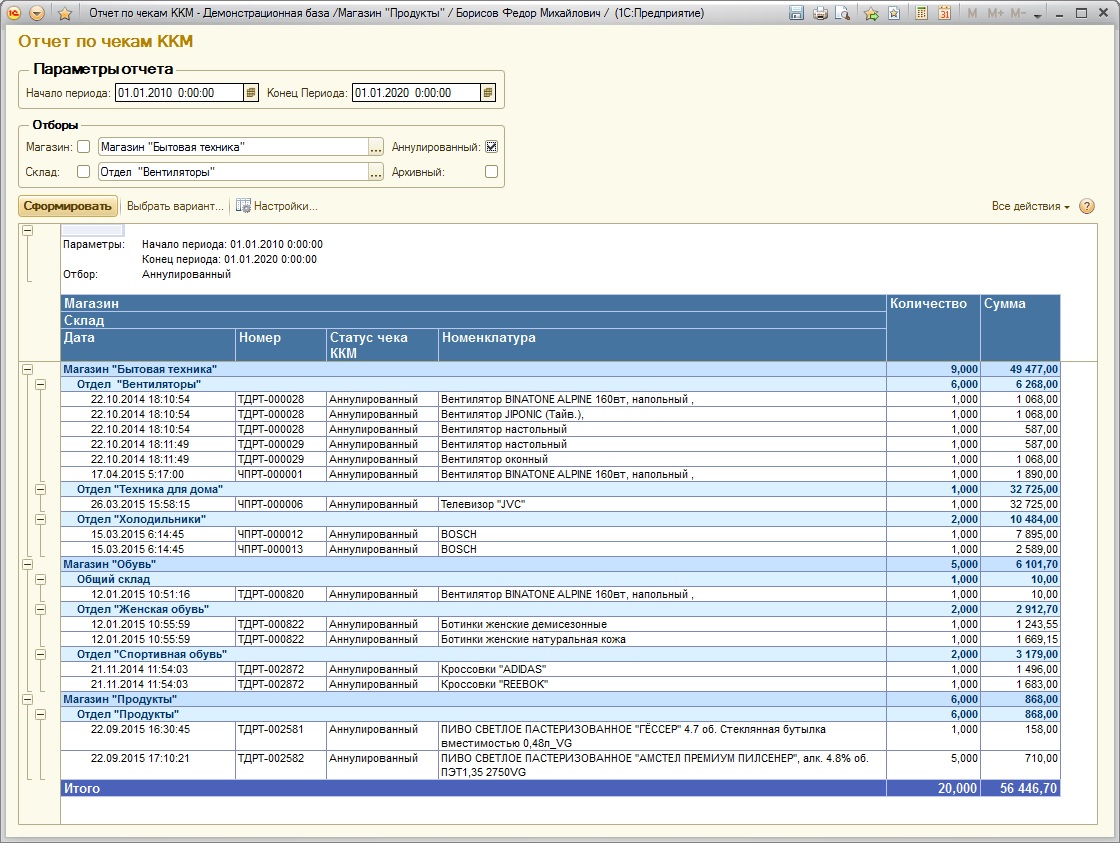Collapse the Магазин "Бытовая техника" group
The image size is (1120, 843).
27,369
